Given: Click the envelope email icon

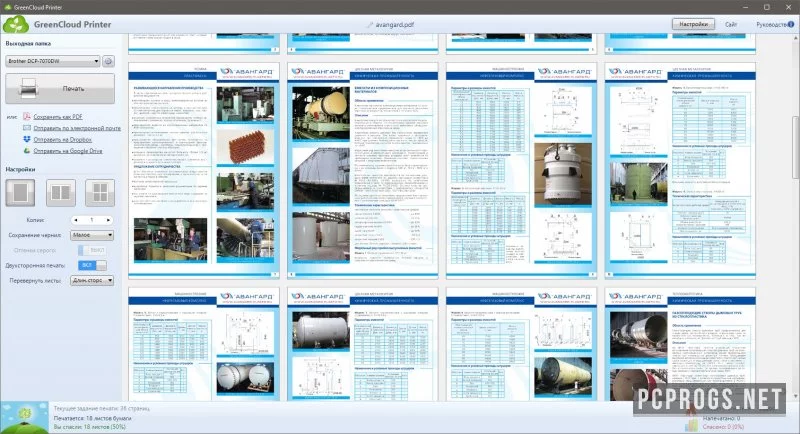Looking at the screenshot, I should coord(27,128).
